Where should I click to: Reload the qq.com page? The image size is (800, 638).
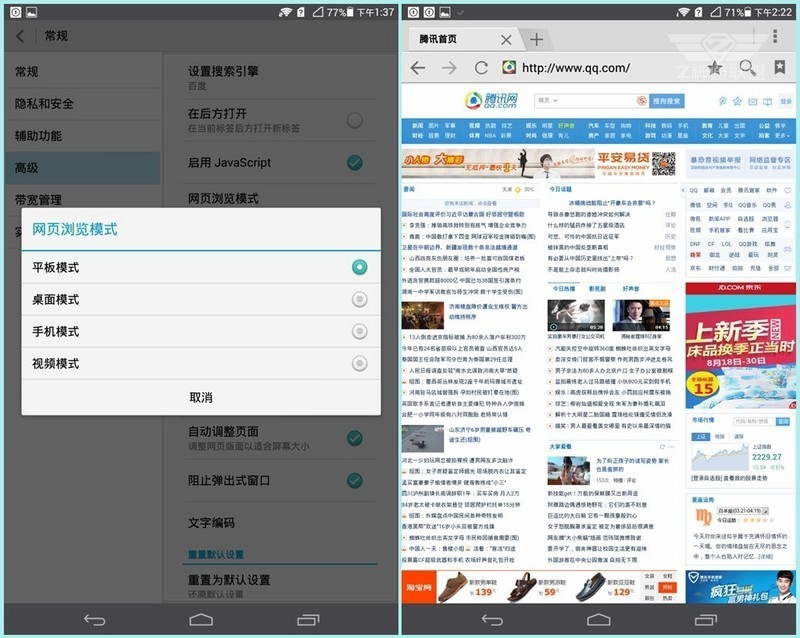coord(481,67)
